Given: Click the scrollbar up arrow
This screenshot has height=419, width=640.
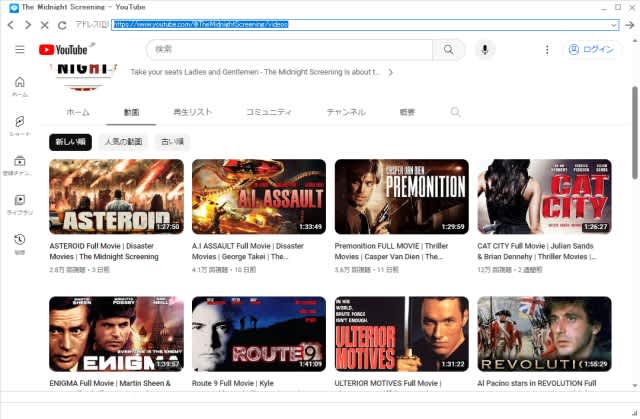Looking at the screenshot, I should click(x=635, y=40).
